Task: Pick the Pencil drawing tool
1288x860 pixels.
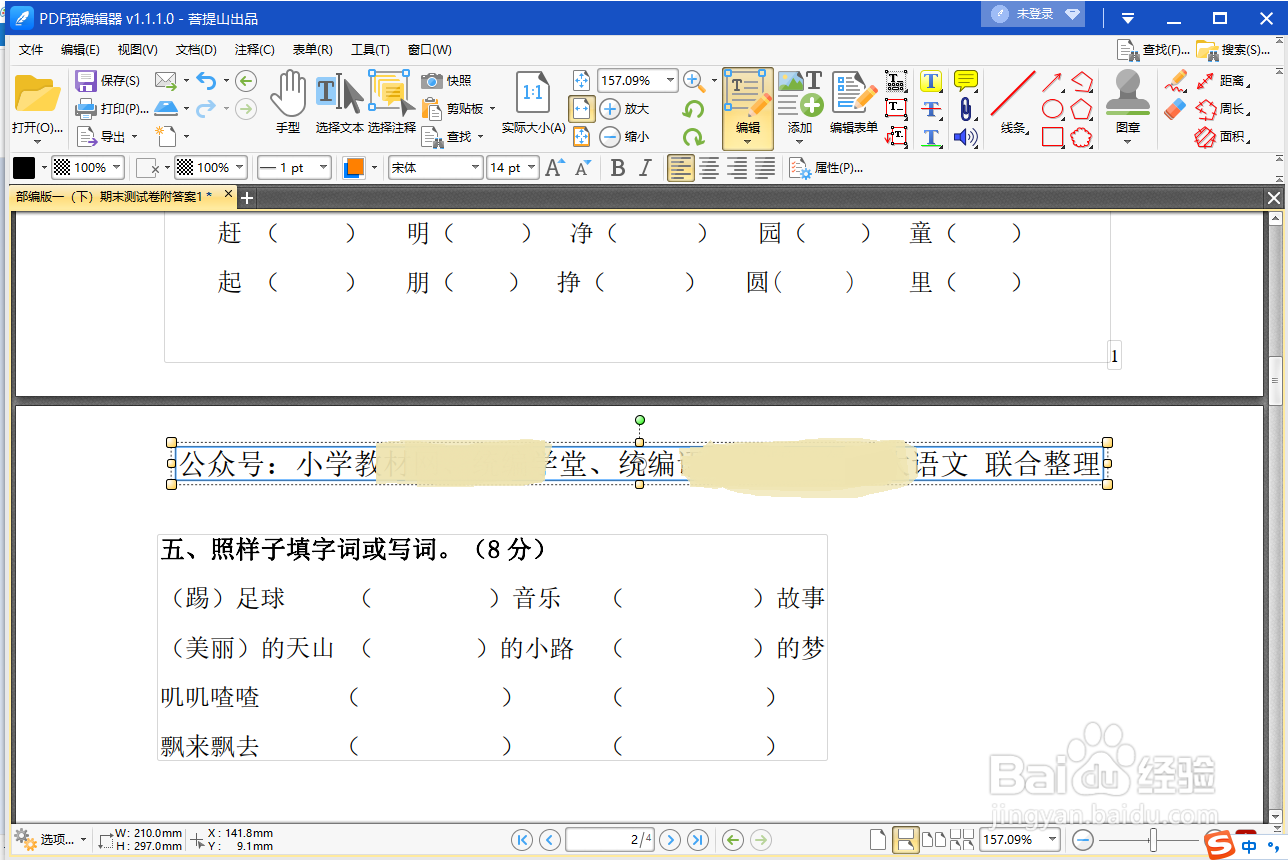Action: [x=1176, y=81]
